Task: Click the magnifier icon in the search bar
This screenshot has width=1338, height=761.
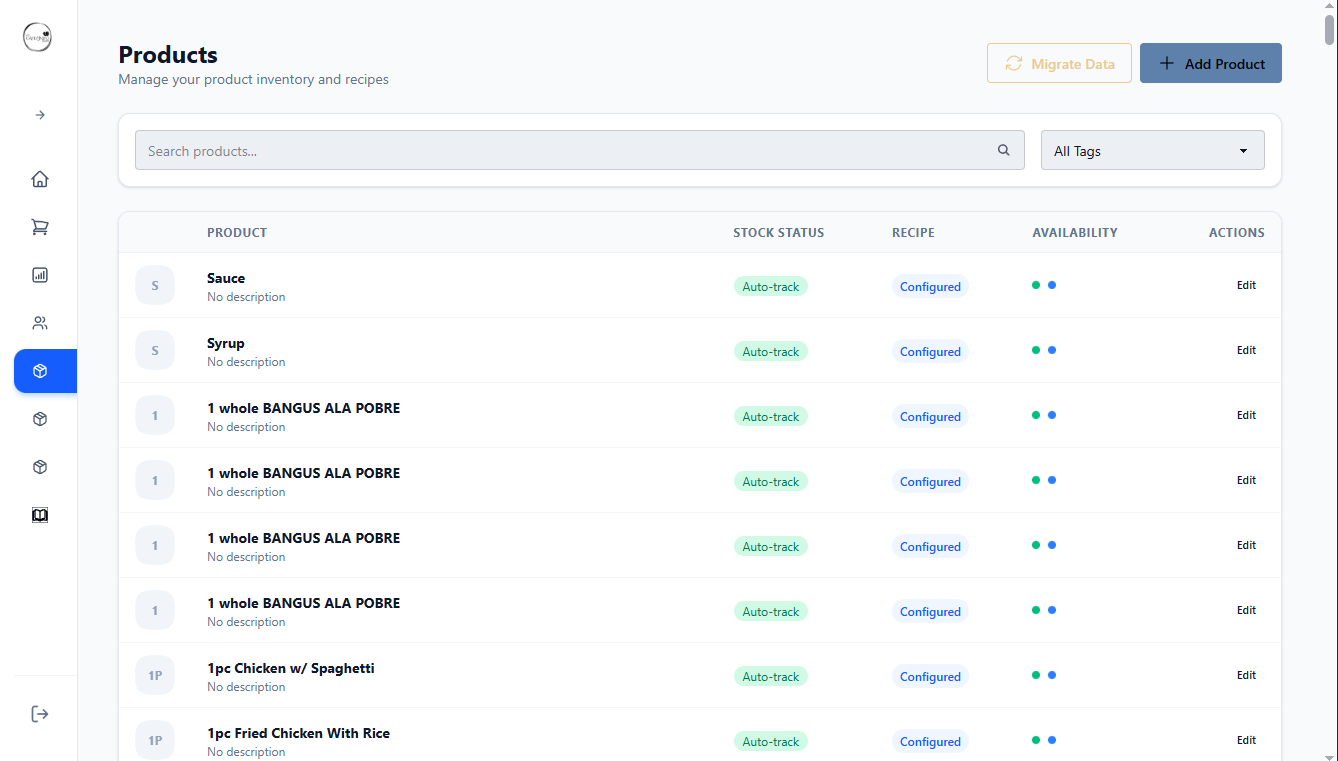Action: click(1004, 150)
